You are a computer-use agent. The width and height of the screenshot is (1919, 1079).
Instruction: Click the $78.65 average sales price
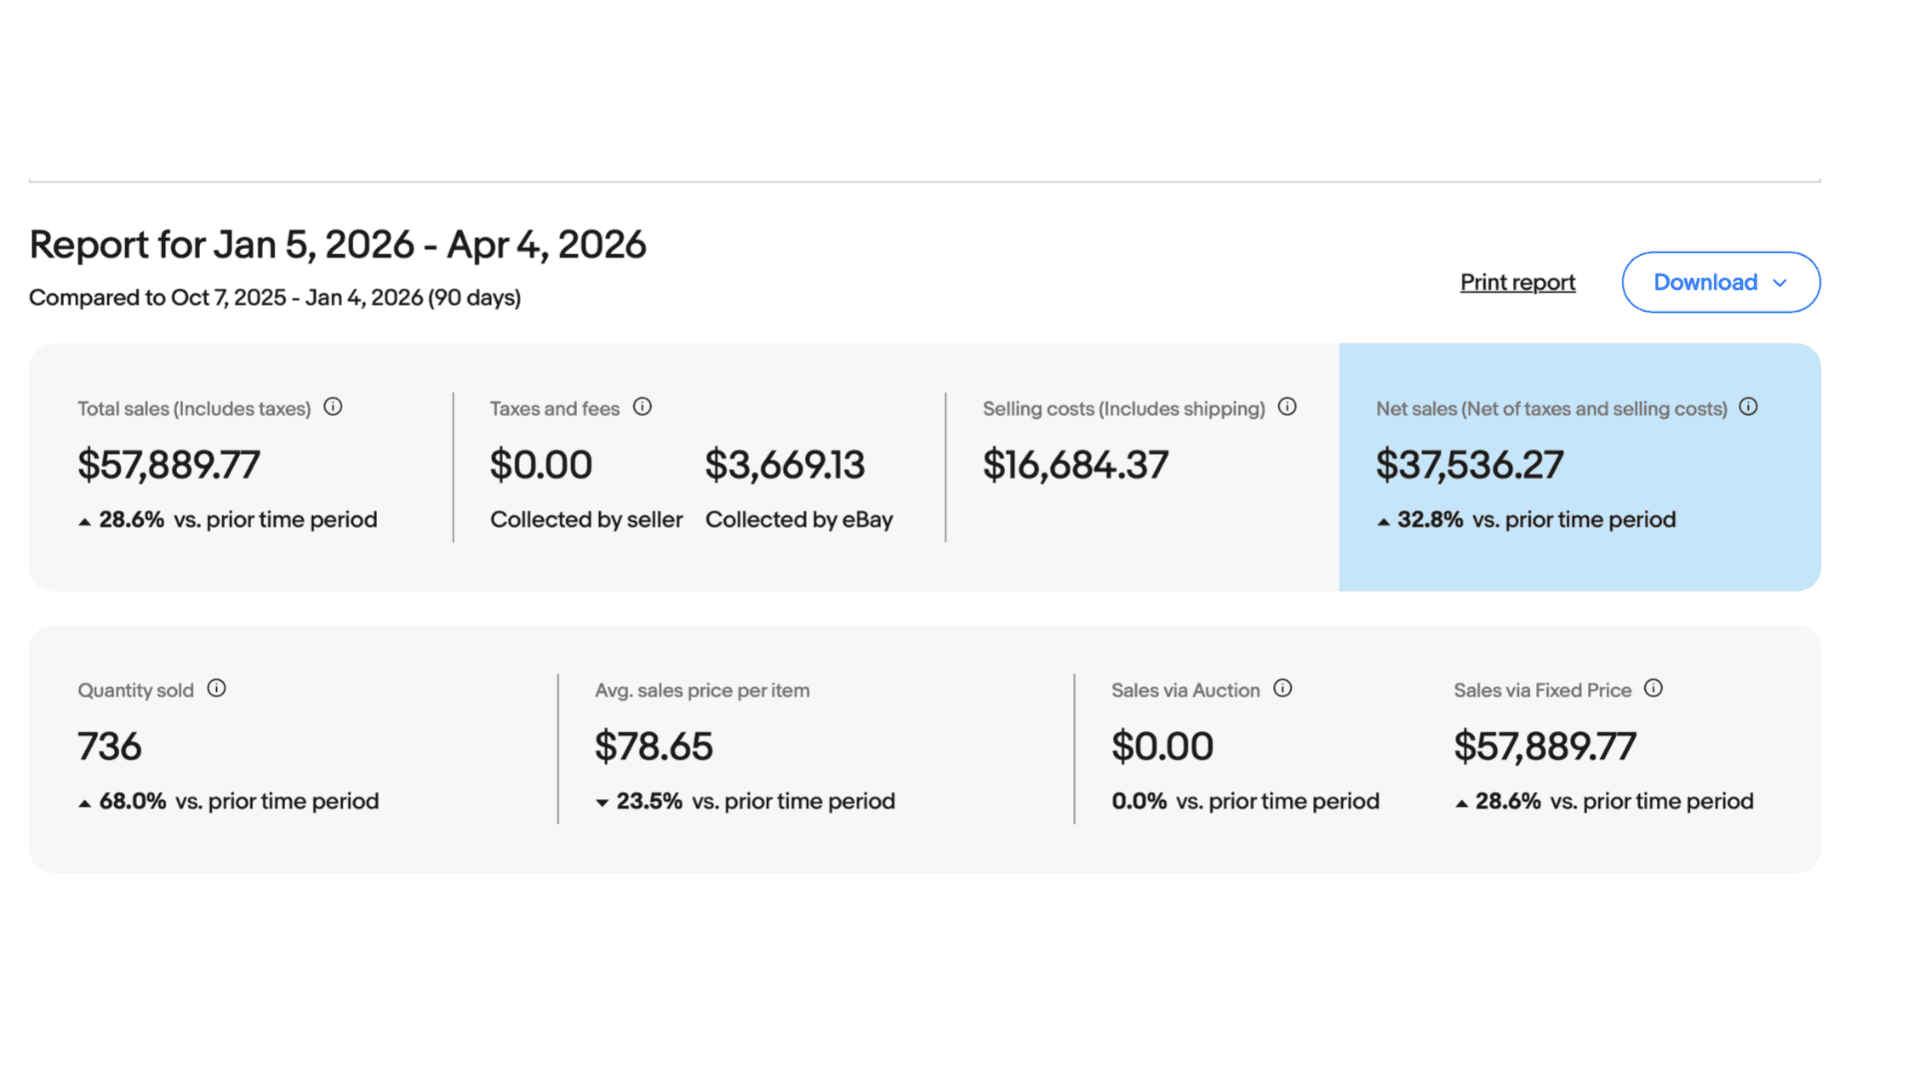tap(654, 747)
